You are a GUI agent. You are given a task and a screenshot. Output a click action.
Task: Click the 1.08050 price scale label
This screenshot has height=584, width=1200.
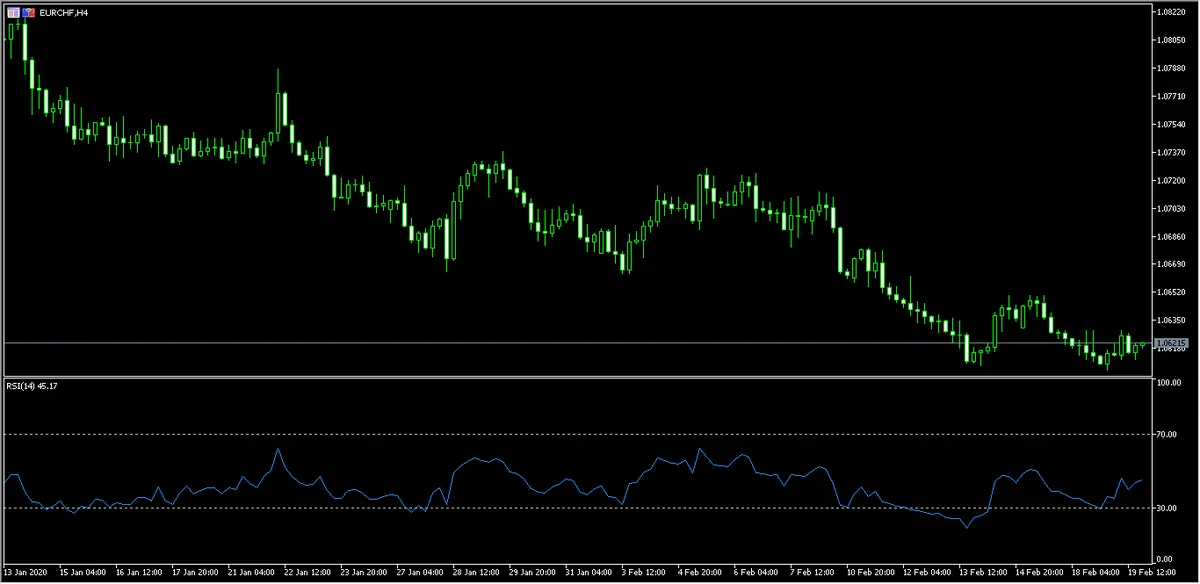pos(1172,40)
